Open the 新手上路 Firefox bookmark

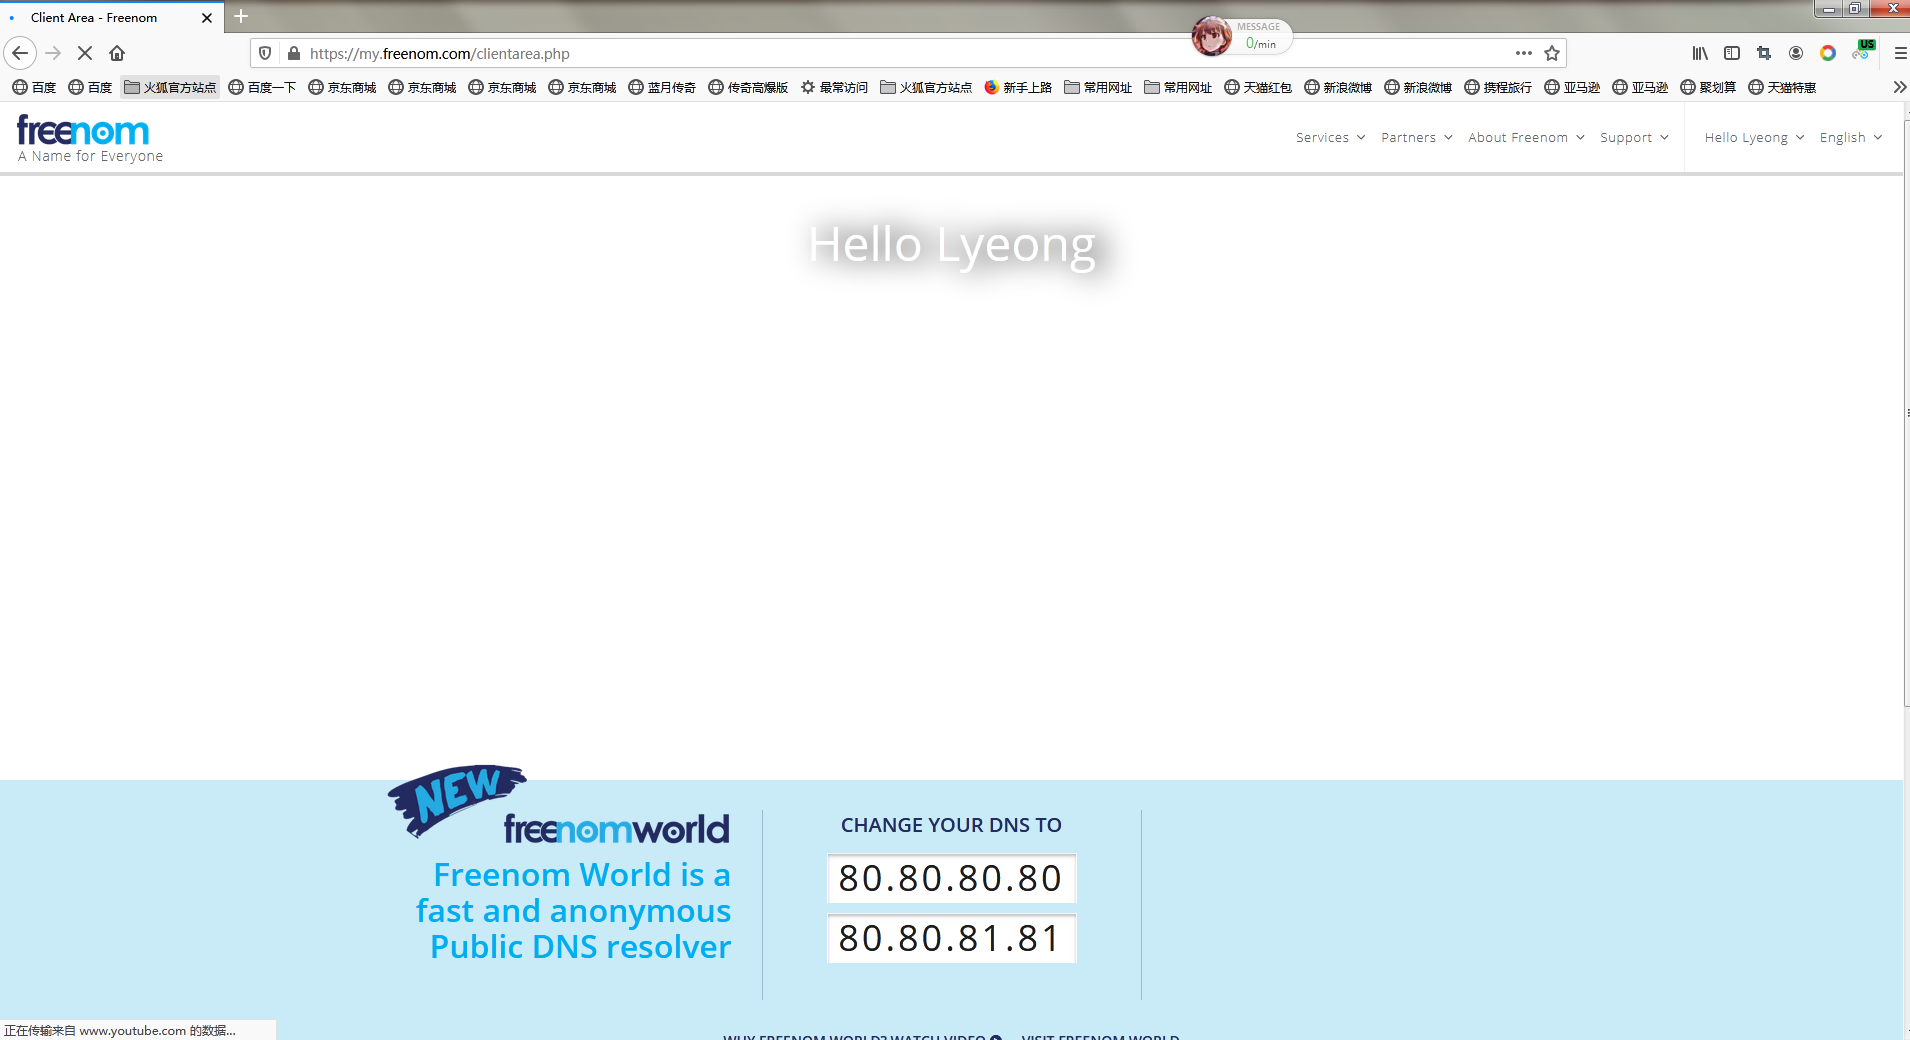[x=1018, y=87]
